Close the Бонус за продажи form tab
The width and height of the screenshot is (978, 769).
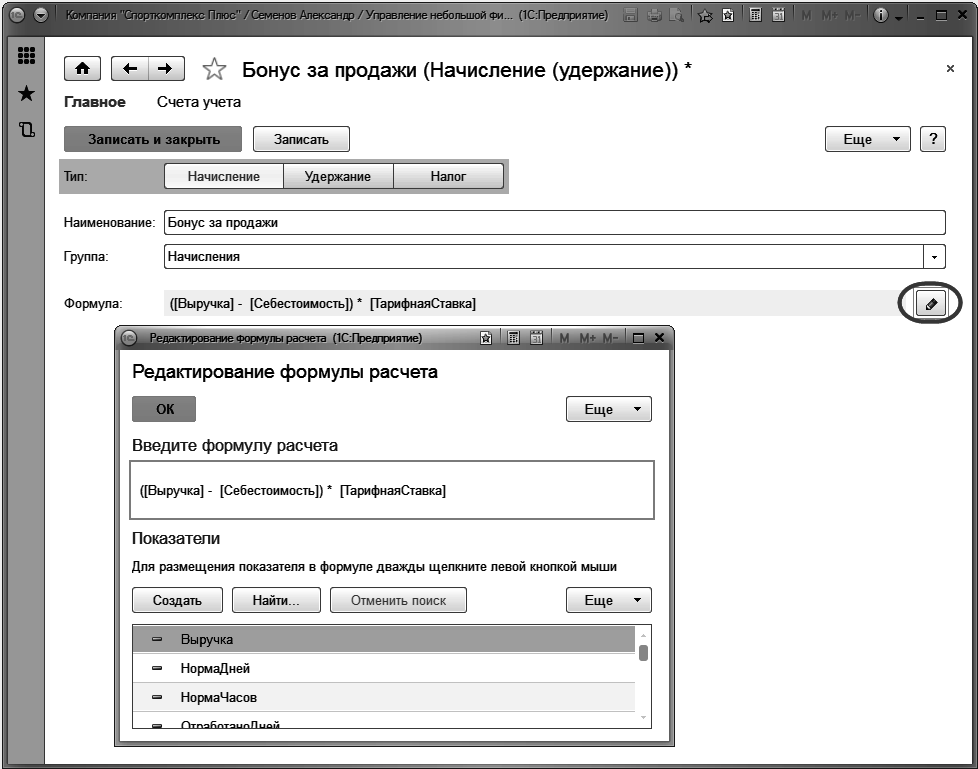pyautogui.click(x=950, y=69)
